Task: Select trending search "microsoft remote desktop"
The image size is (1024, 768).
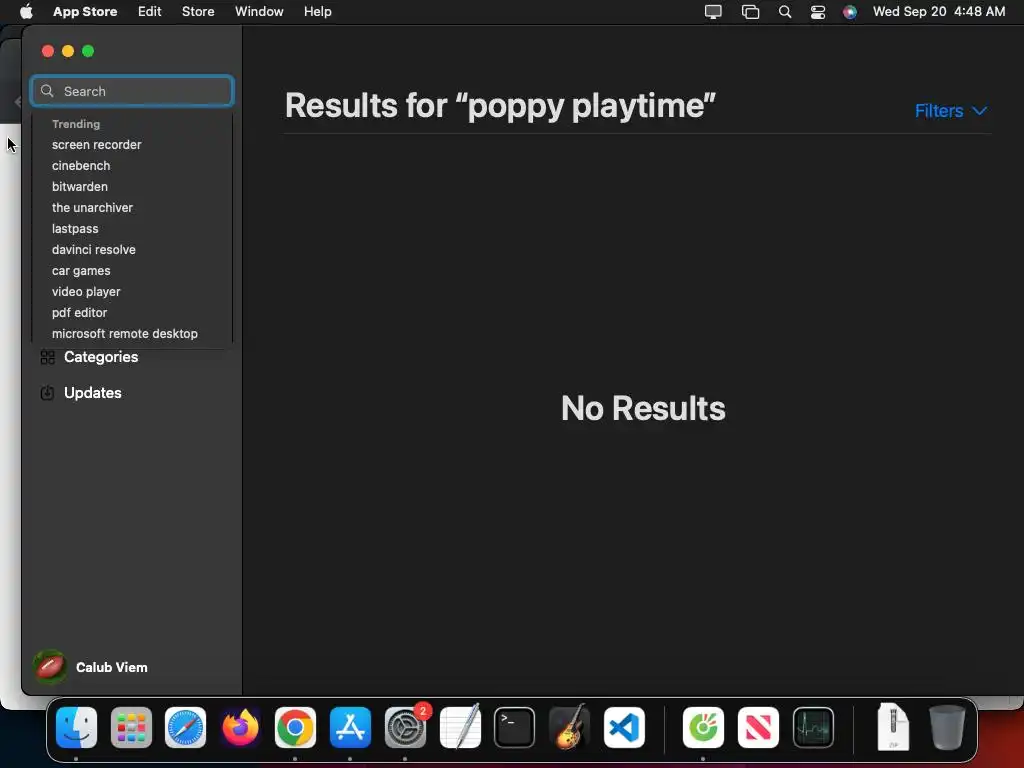Action: coord(125,334)
